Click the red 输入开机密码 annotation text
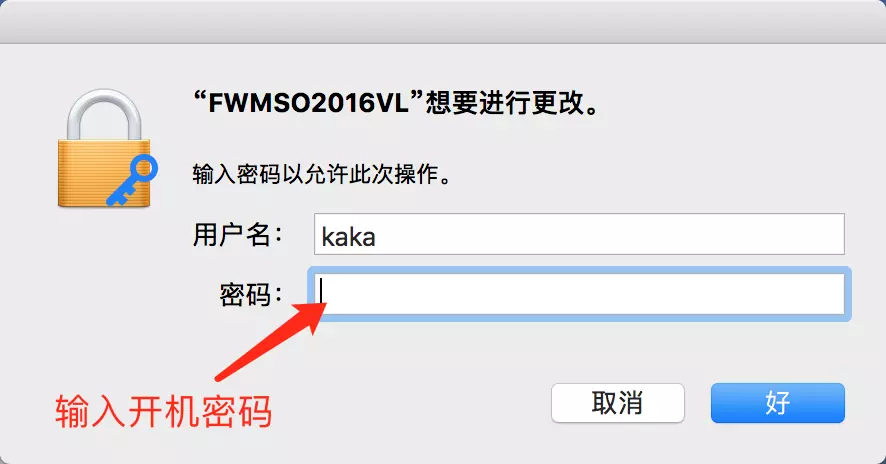This screenshot has width=886, height=464. click(164, 411)
